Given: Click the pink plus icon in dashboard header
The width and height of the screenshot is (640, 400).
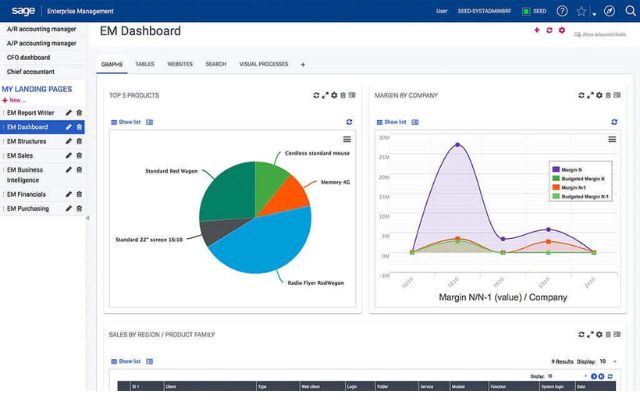Looking at the screenshot, I should 537,30.
